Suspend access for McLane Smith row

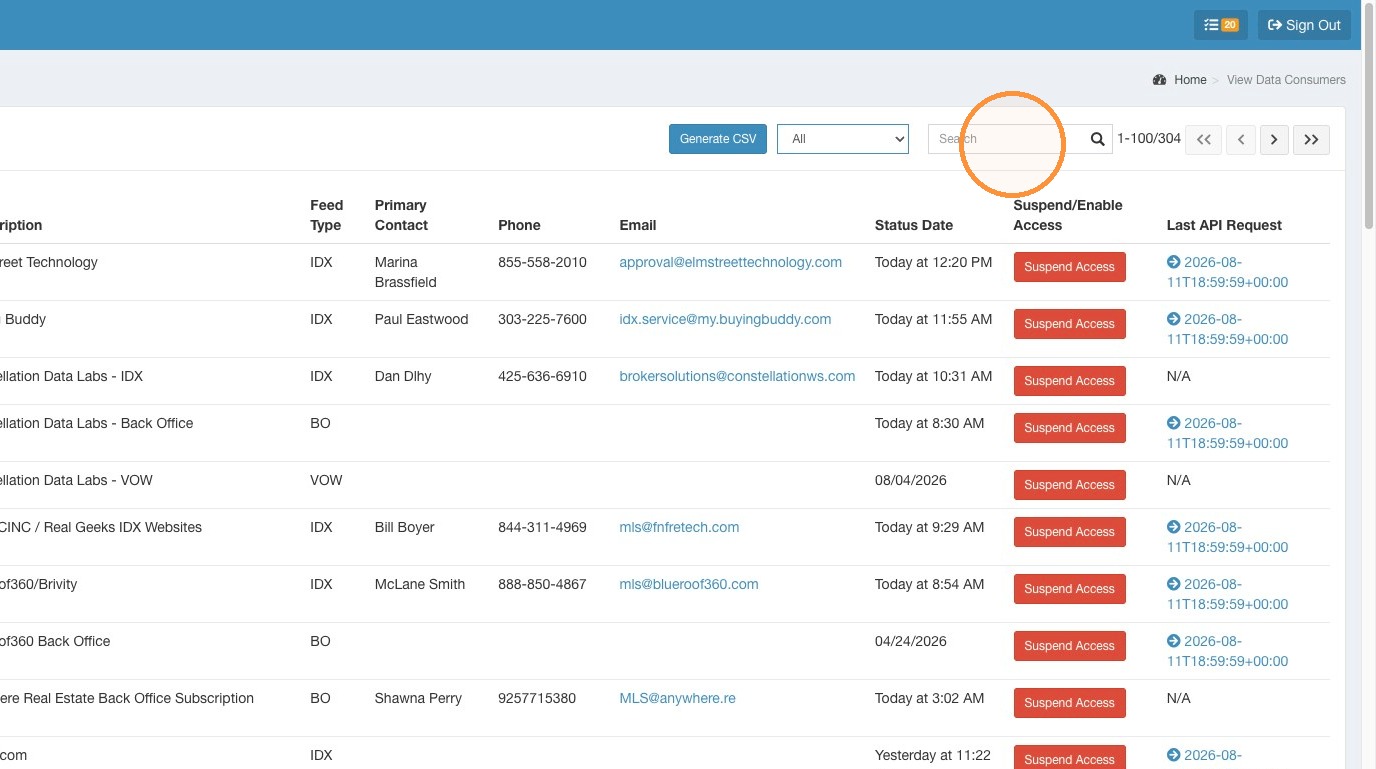[1069, 589]
